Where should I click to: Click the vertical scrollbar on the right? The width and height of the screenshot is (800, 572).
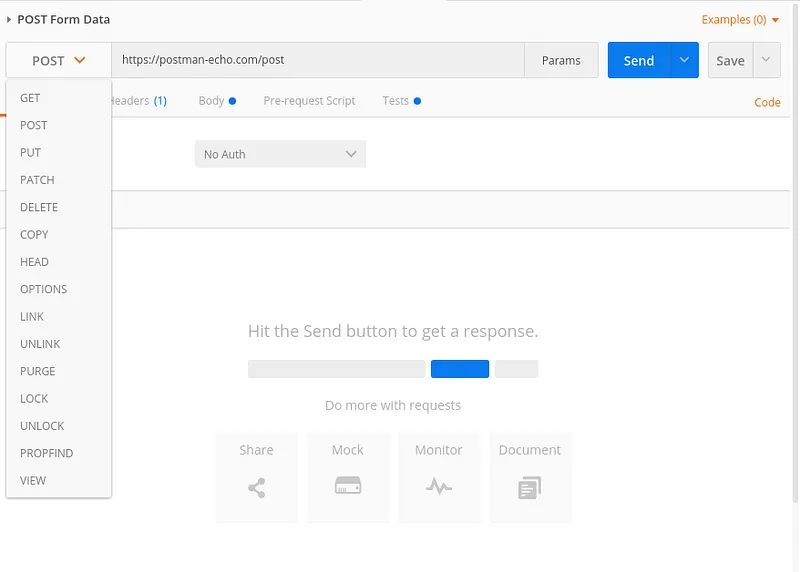click(795, 255)
